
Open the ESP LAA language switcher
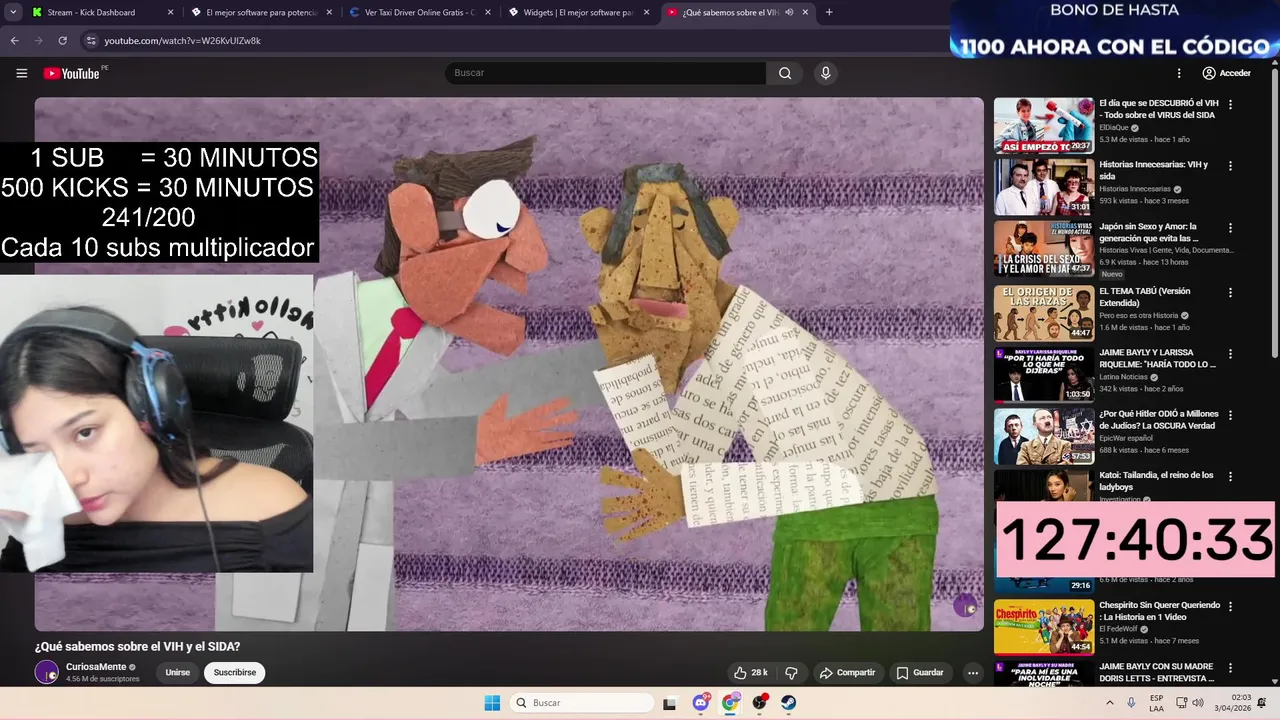point(1157,703)
